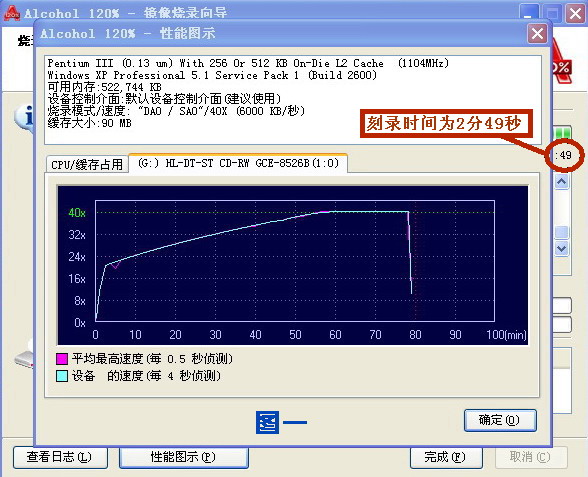Click the scrollbar thumb on right edge
588x477 pixels.
[561, 232]
